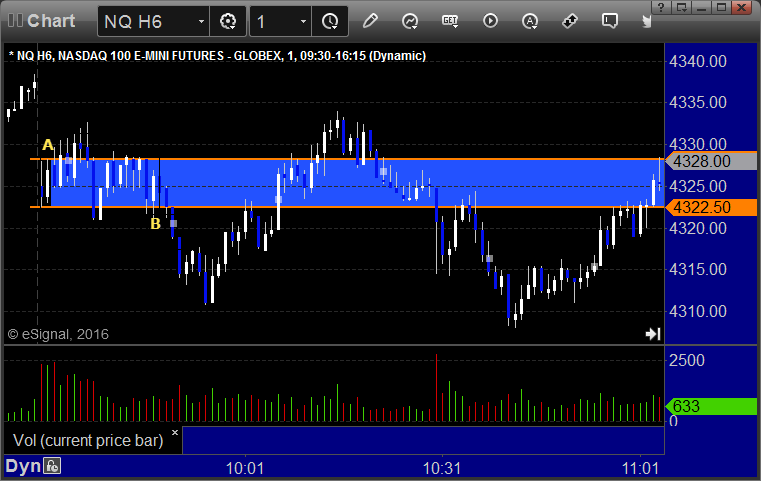The width and height of the screenshot is (761, 481).
Task: Click the 4335.00 price axis label
Action: pos(698,102)
